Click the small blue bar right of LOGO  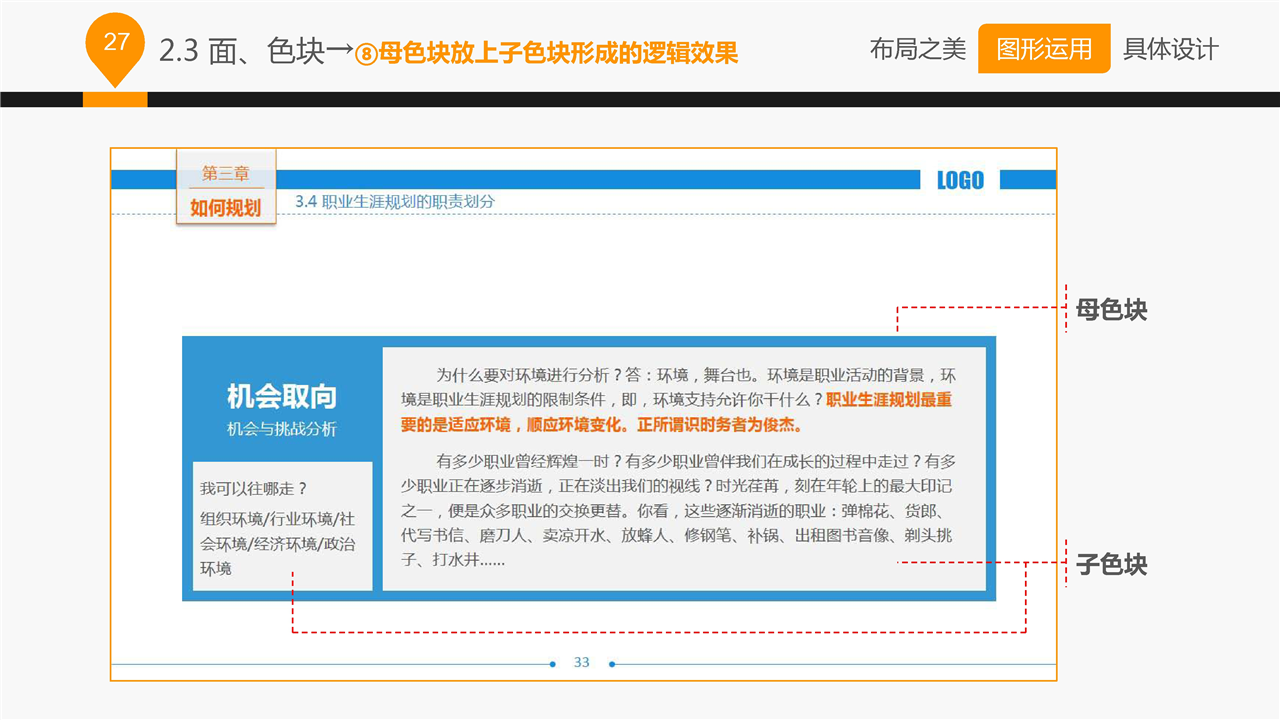(1027, 180)
